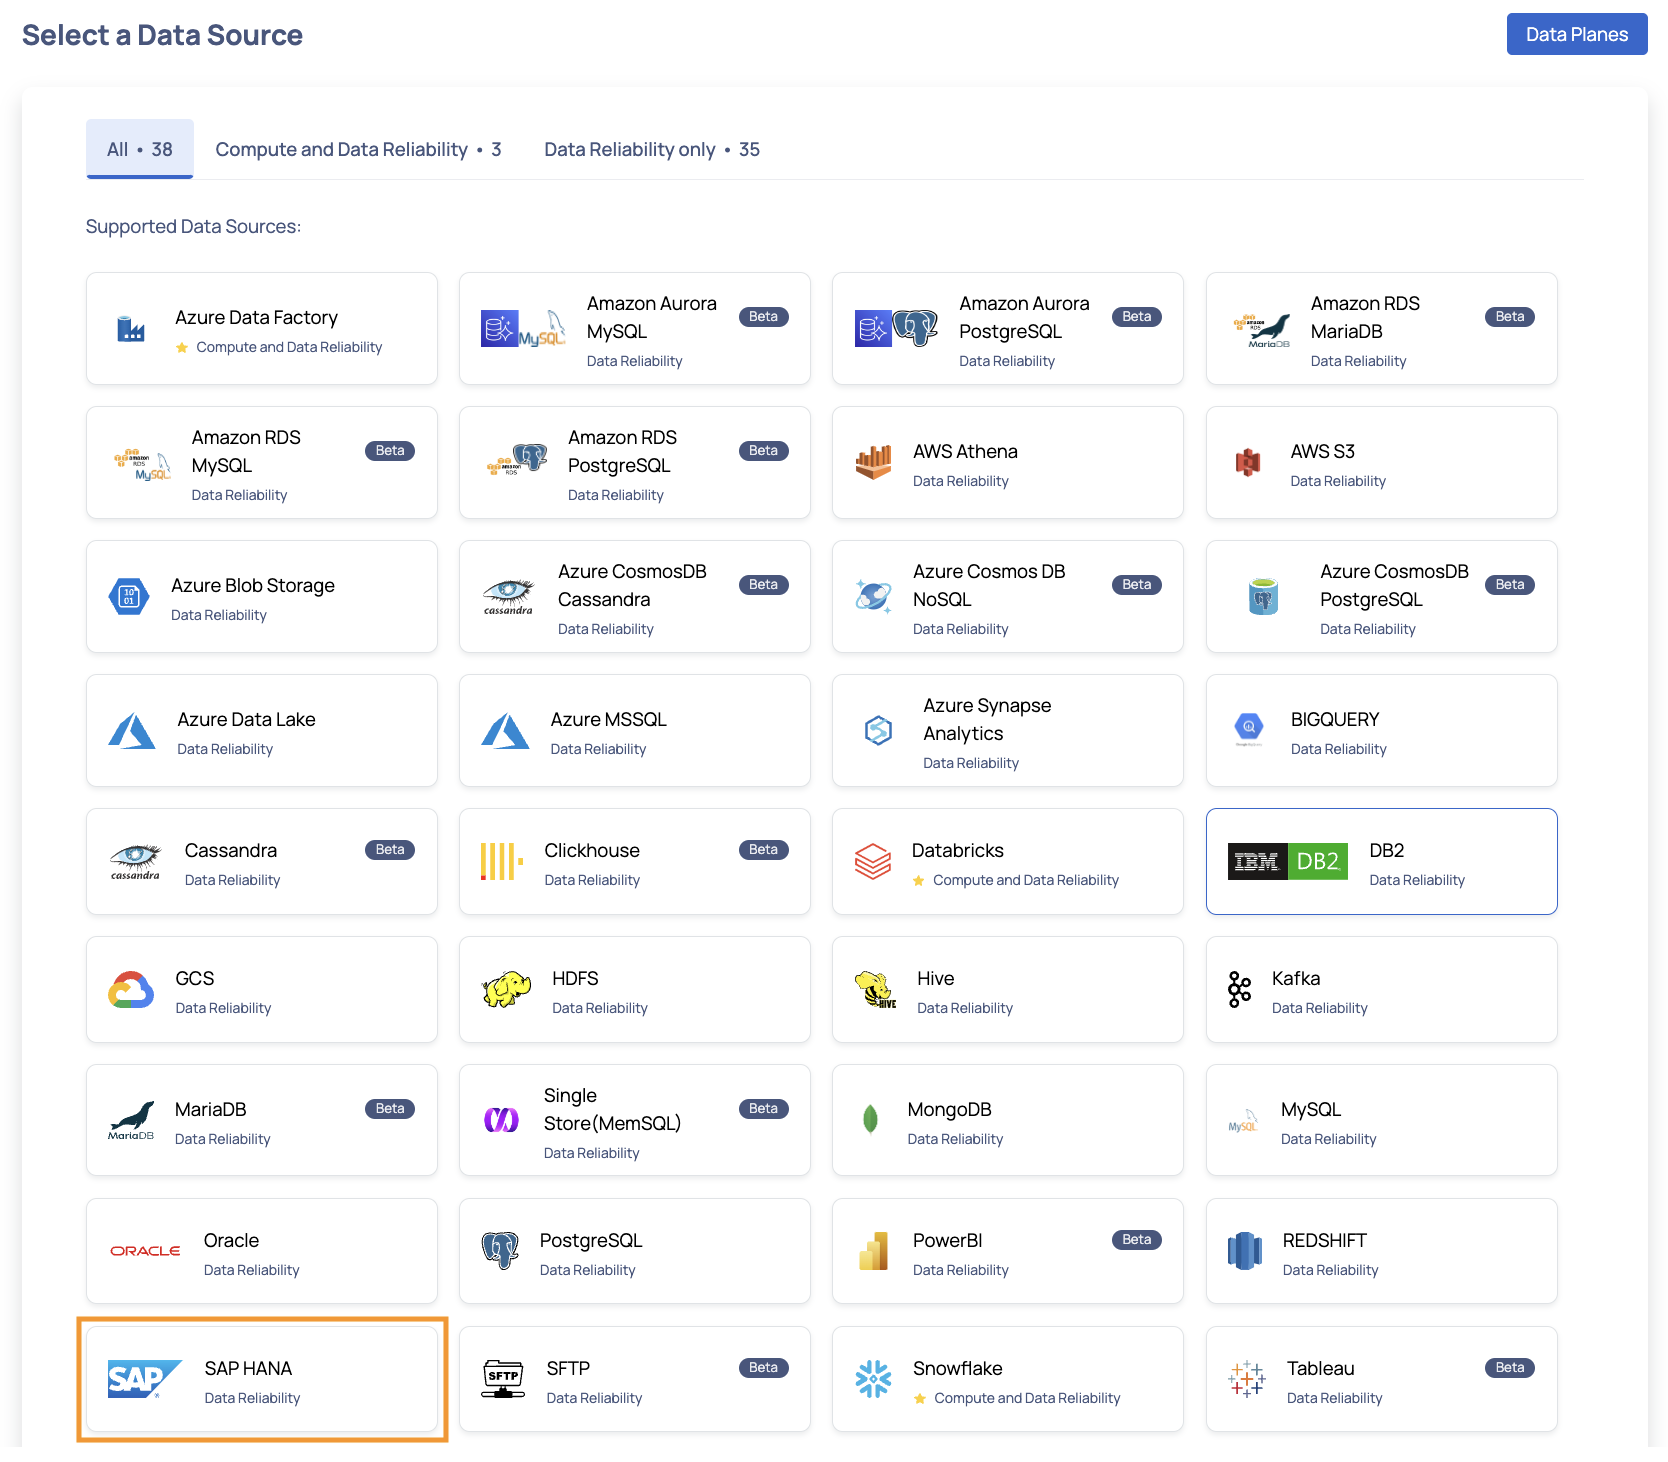The height and width of the screenshot is (1462, 1668).
Task: Click the star under Azure Data Factory
Action: pyautogui.click(x=182, y=347)
